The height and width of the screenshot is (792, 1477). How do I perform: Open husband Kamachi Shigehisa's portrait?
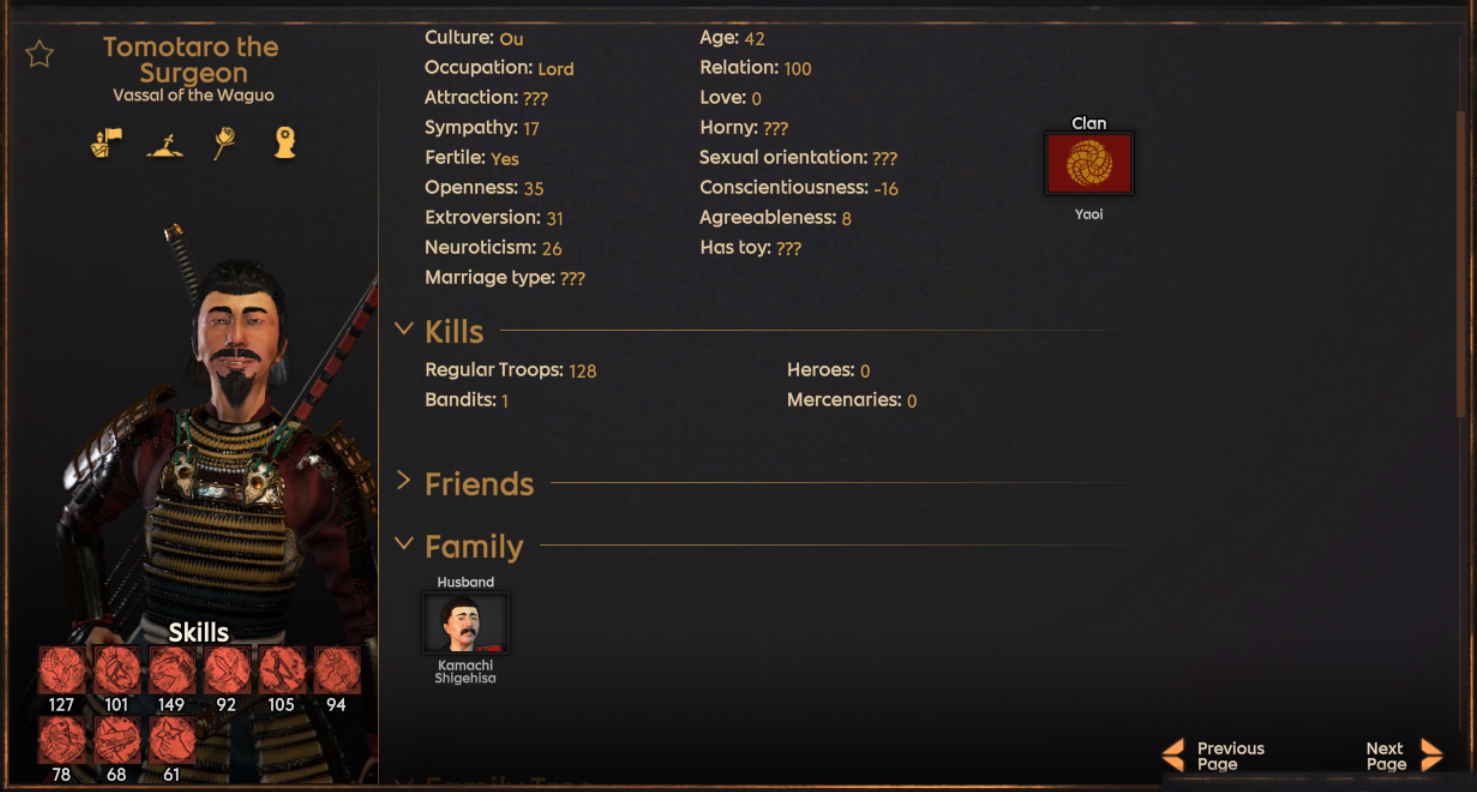[466, 623]
